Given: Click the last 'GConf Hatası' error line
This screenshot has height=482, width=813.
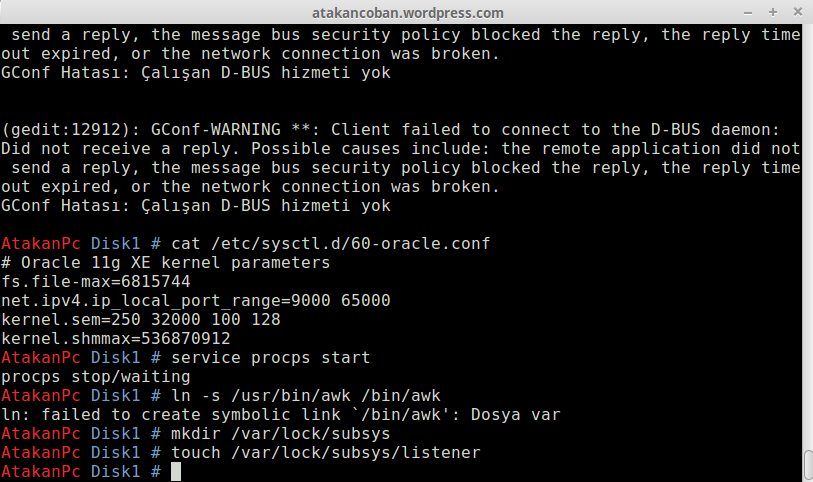Looking at the screenshot, I should point(195,206).
